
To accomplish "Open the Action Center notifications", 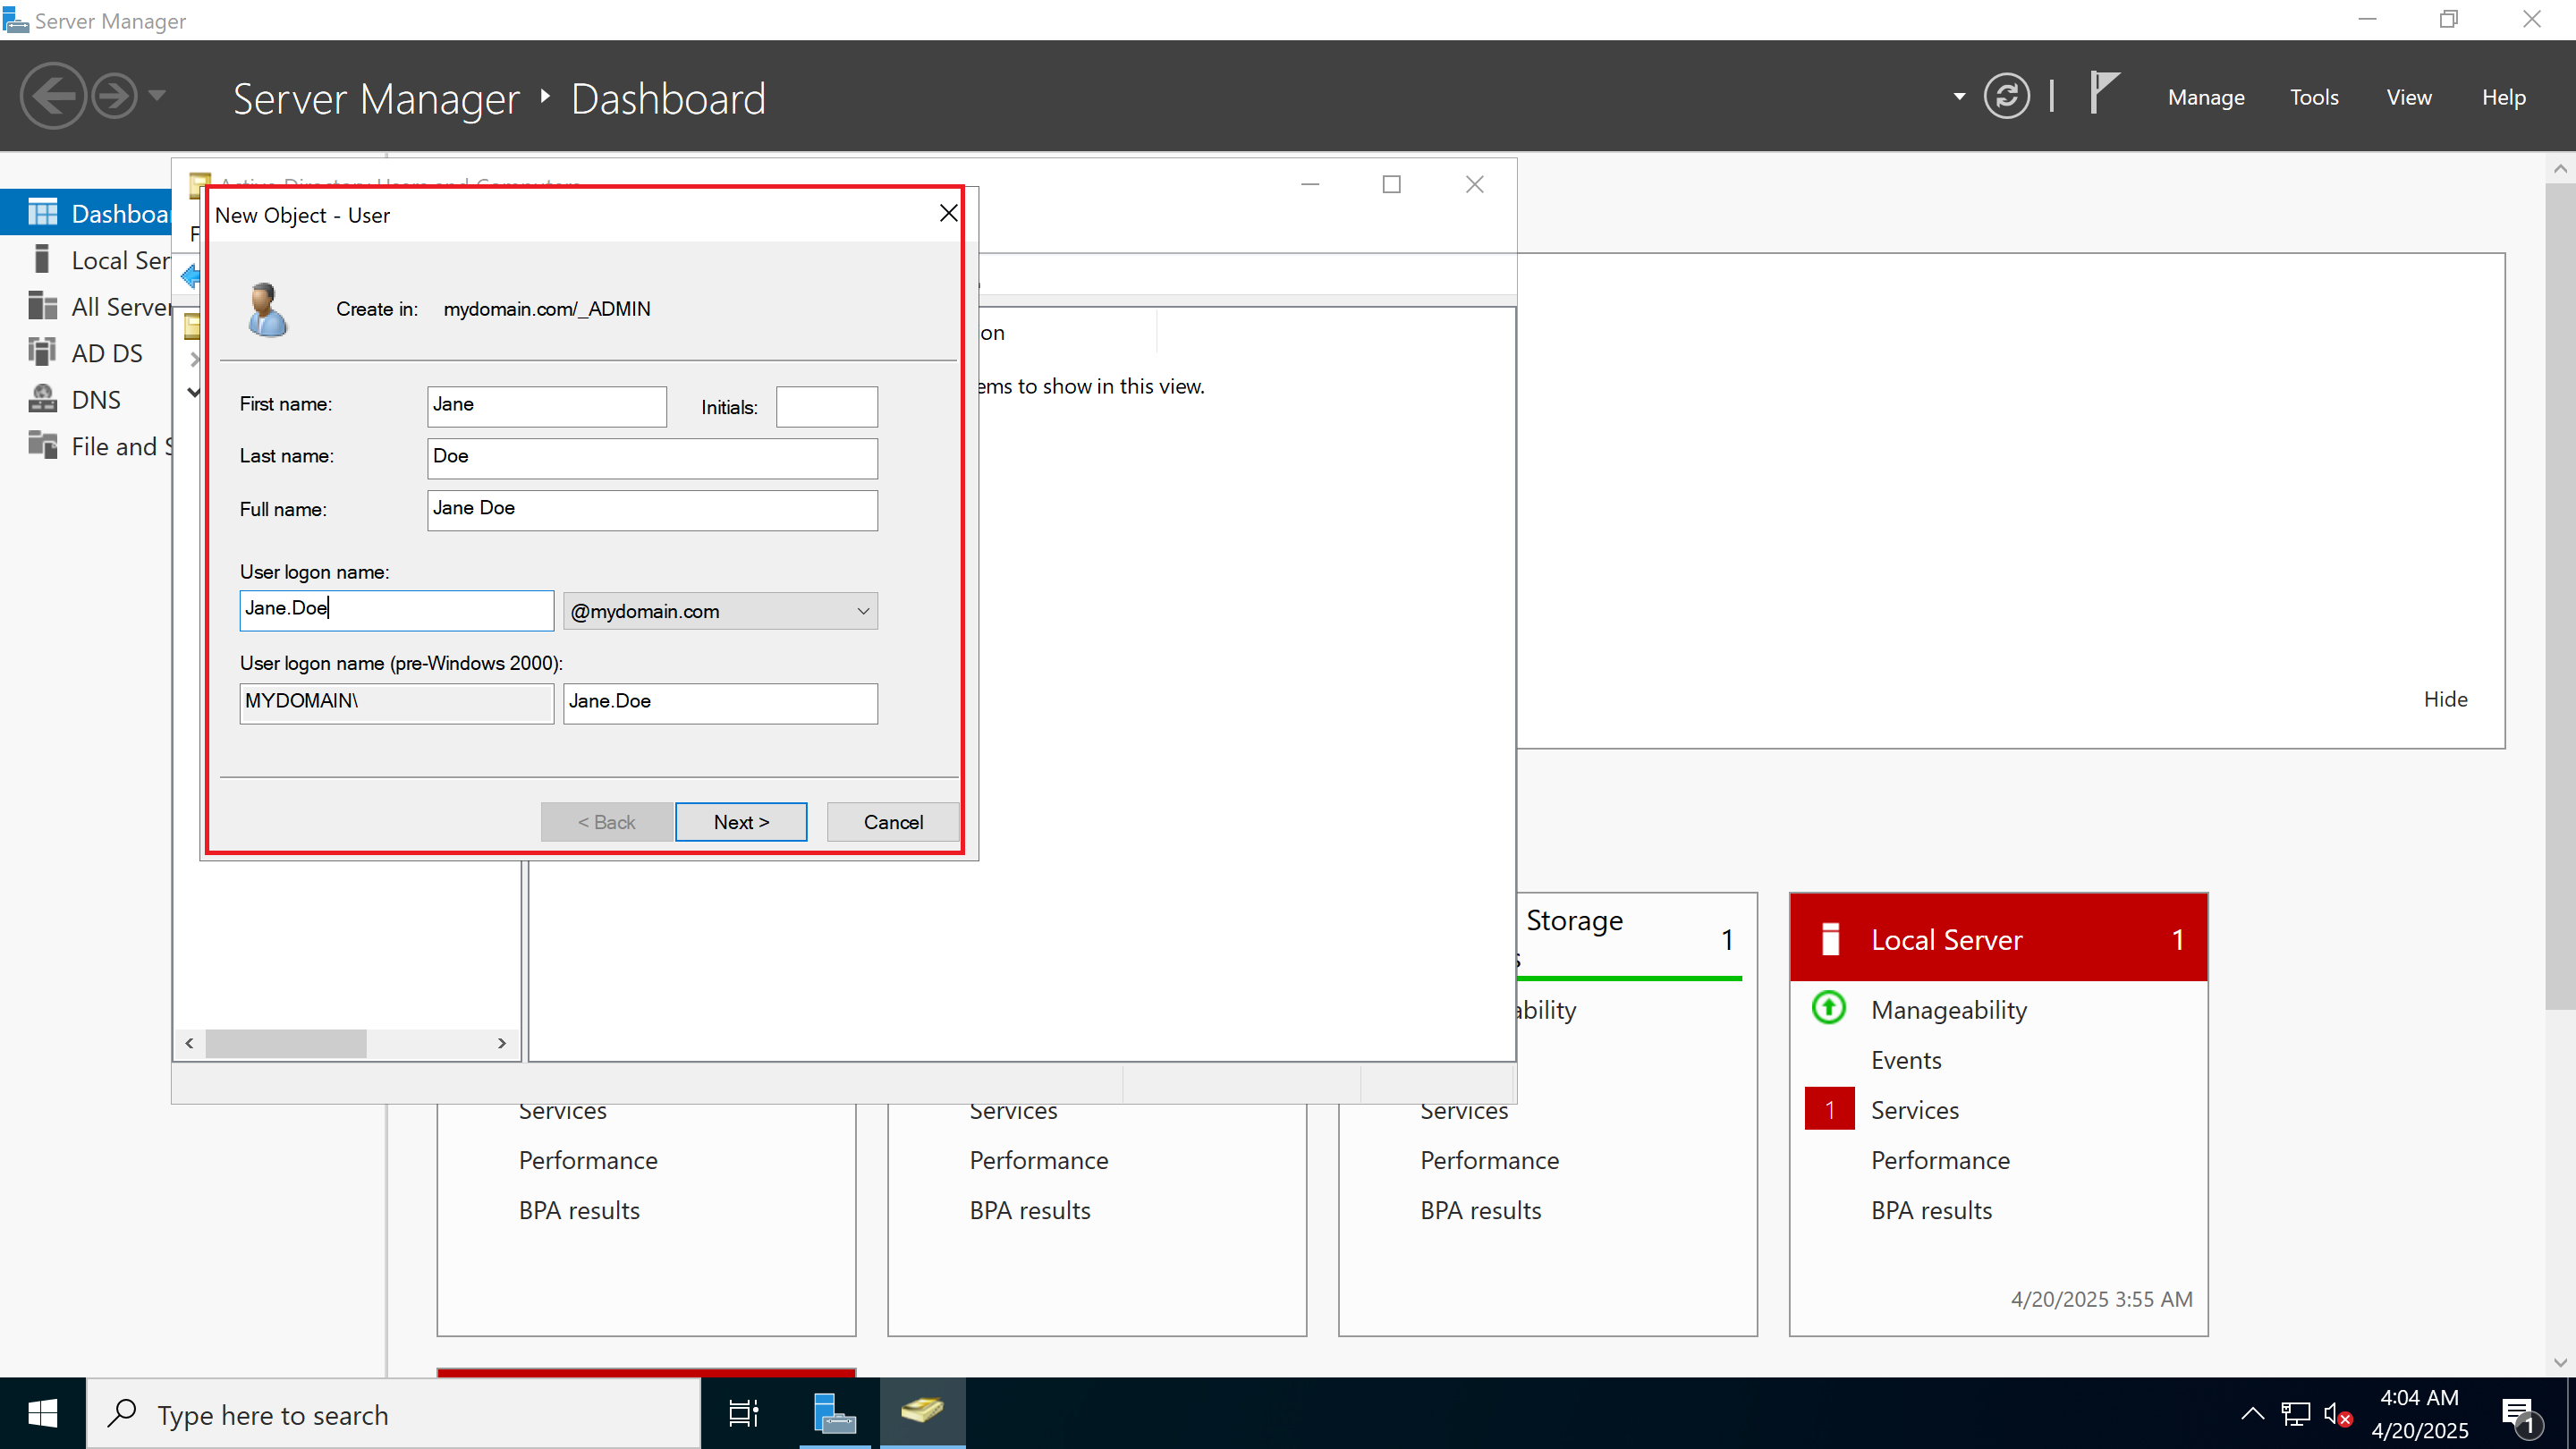I will (x=2520, y=1414).
